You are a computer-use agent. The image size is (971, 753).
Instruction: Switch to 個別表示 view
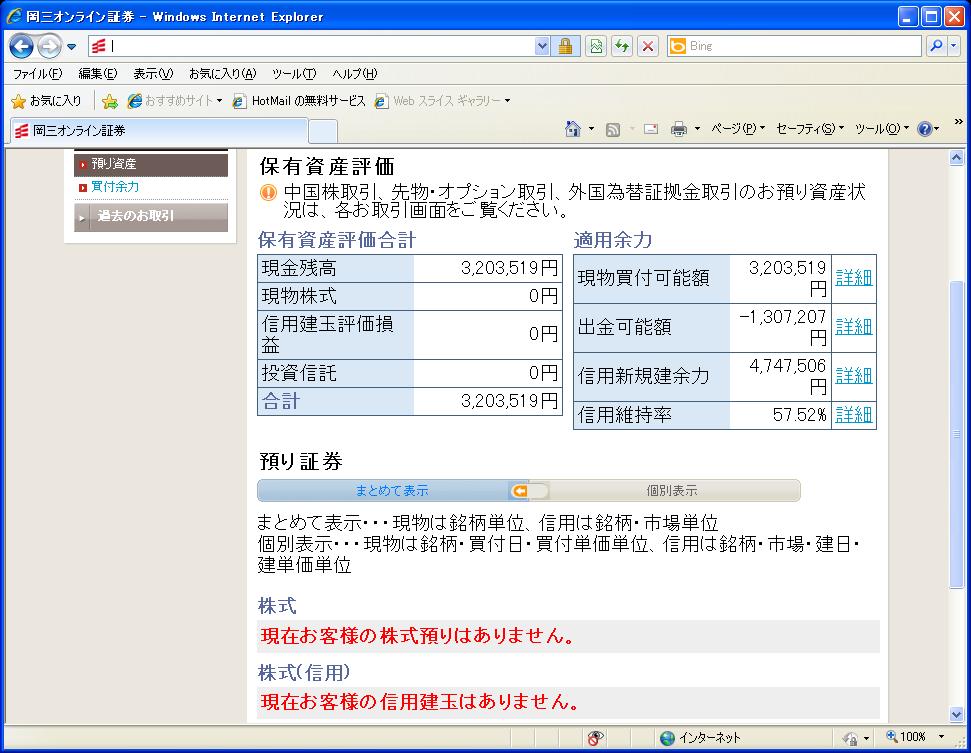(672, 491)
